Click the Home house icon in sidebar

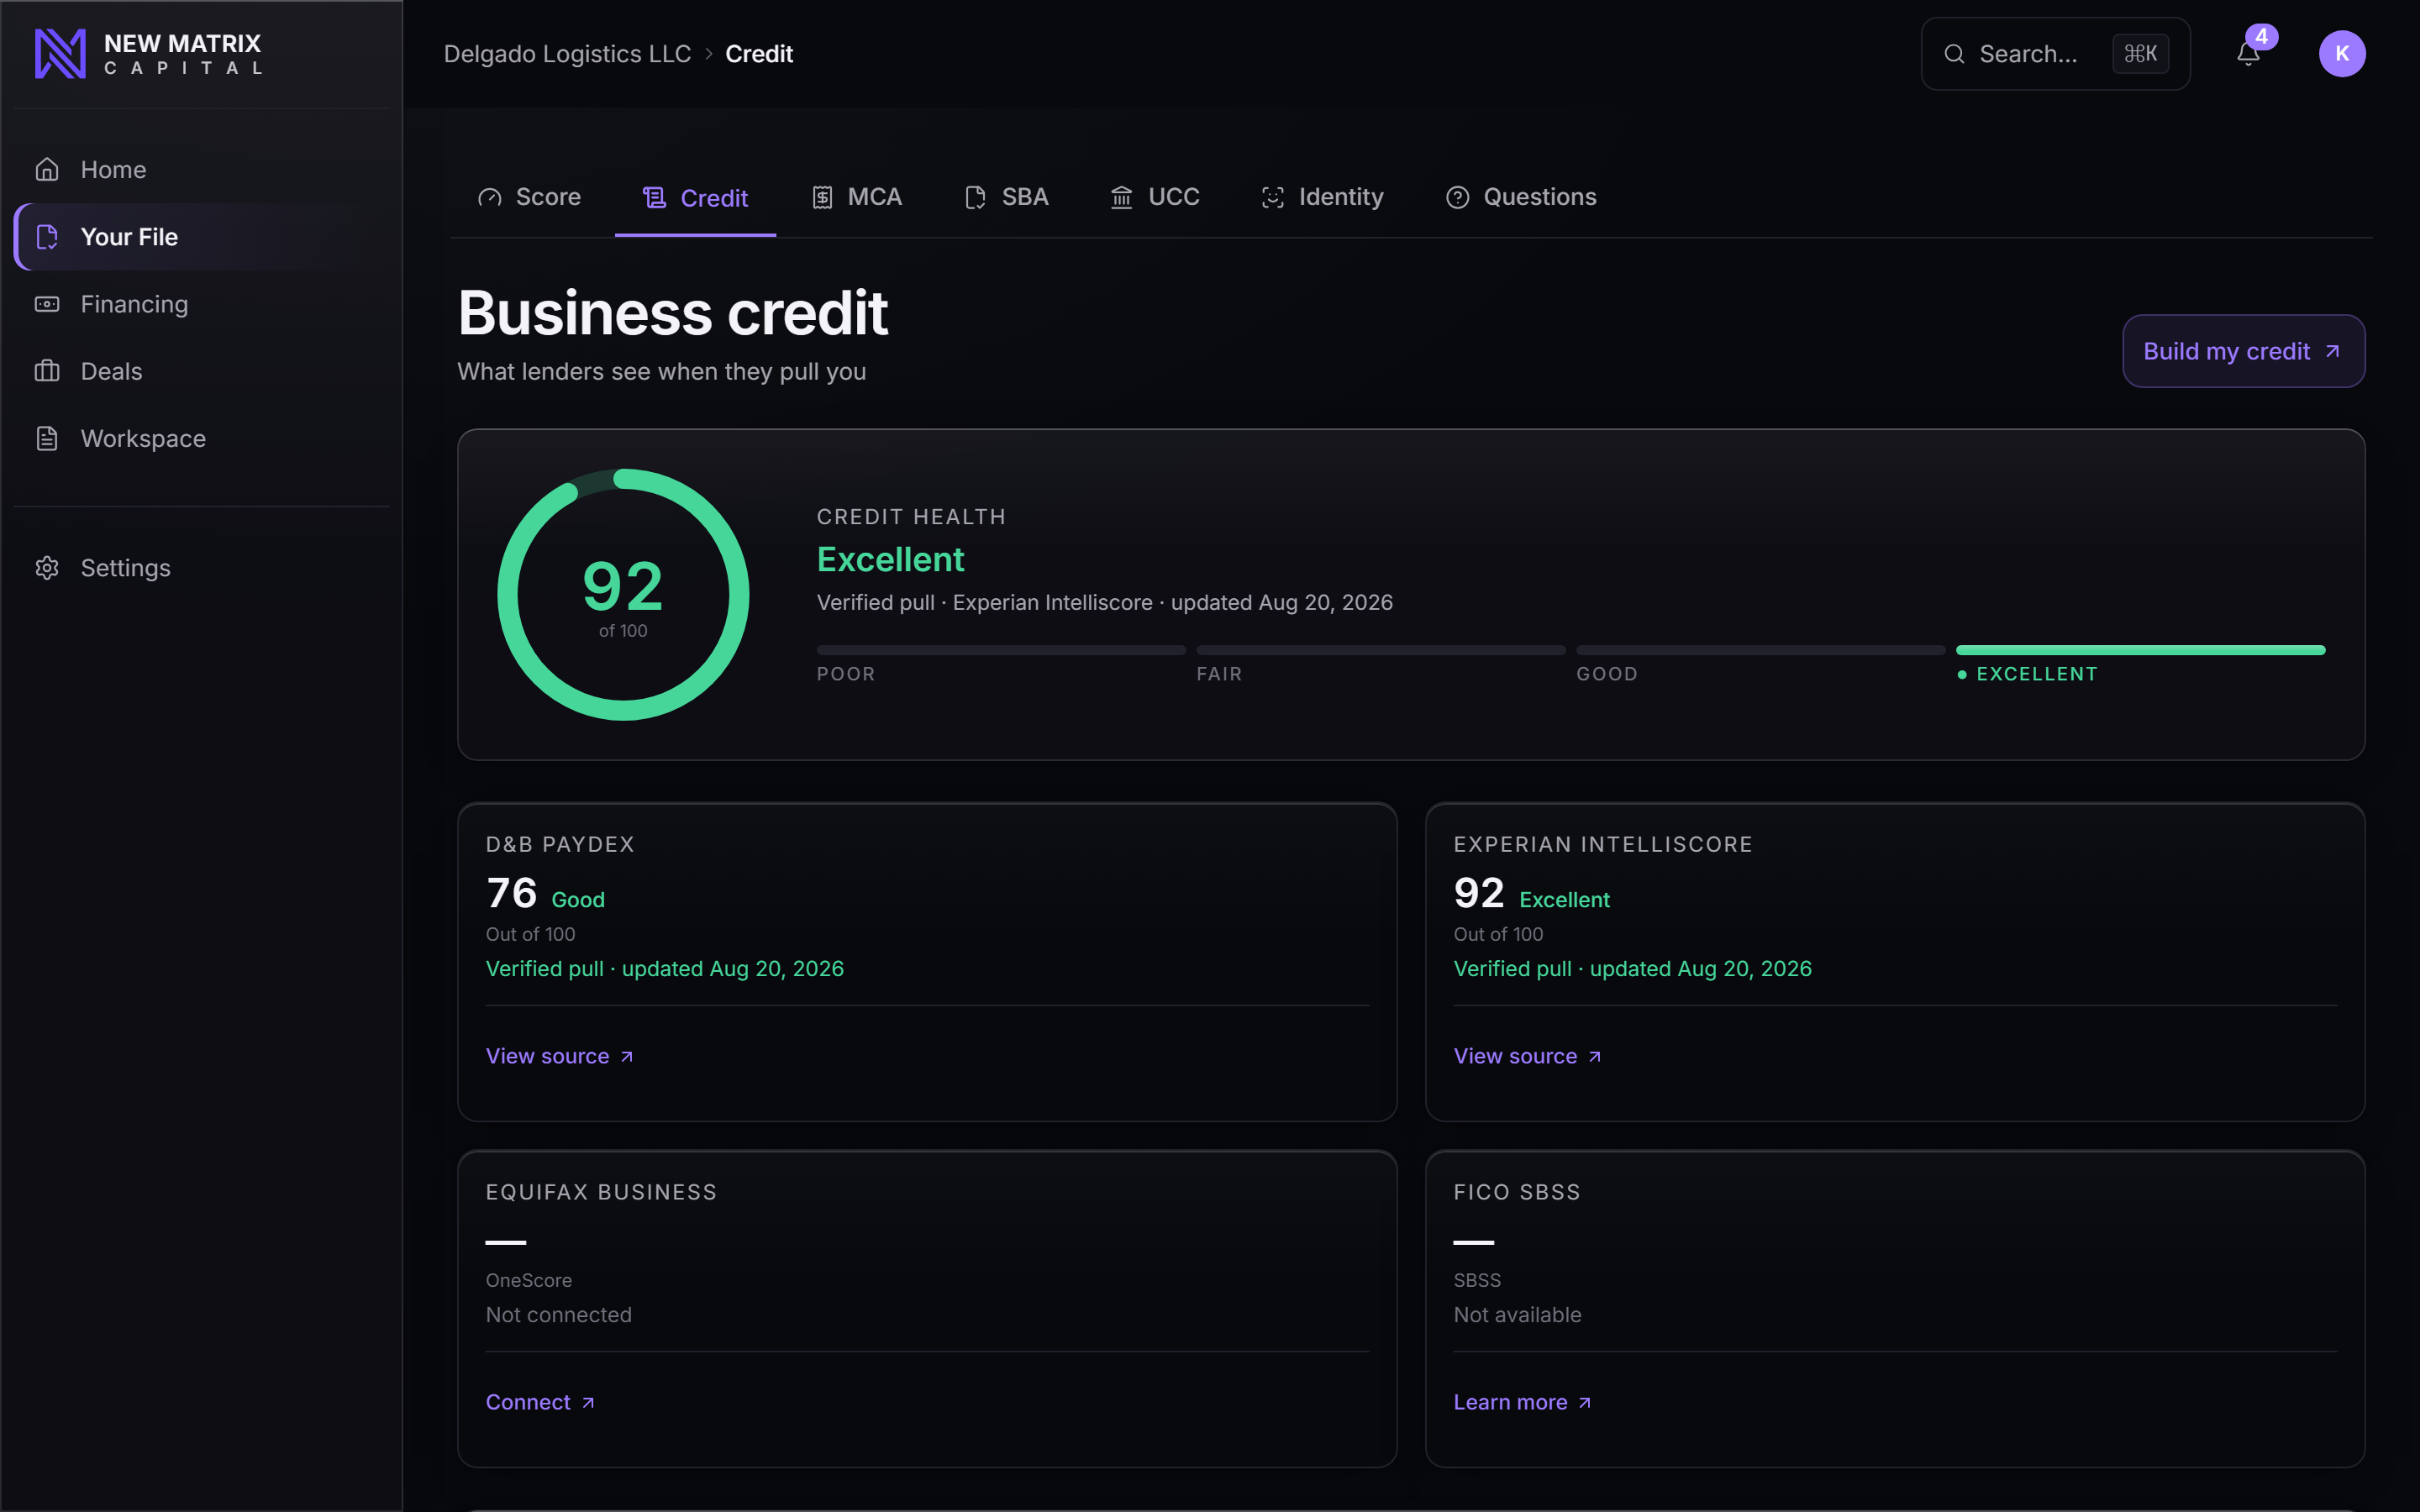point(47,170)
